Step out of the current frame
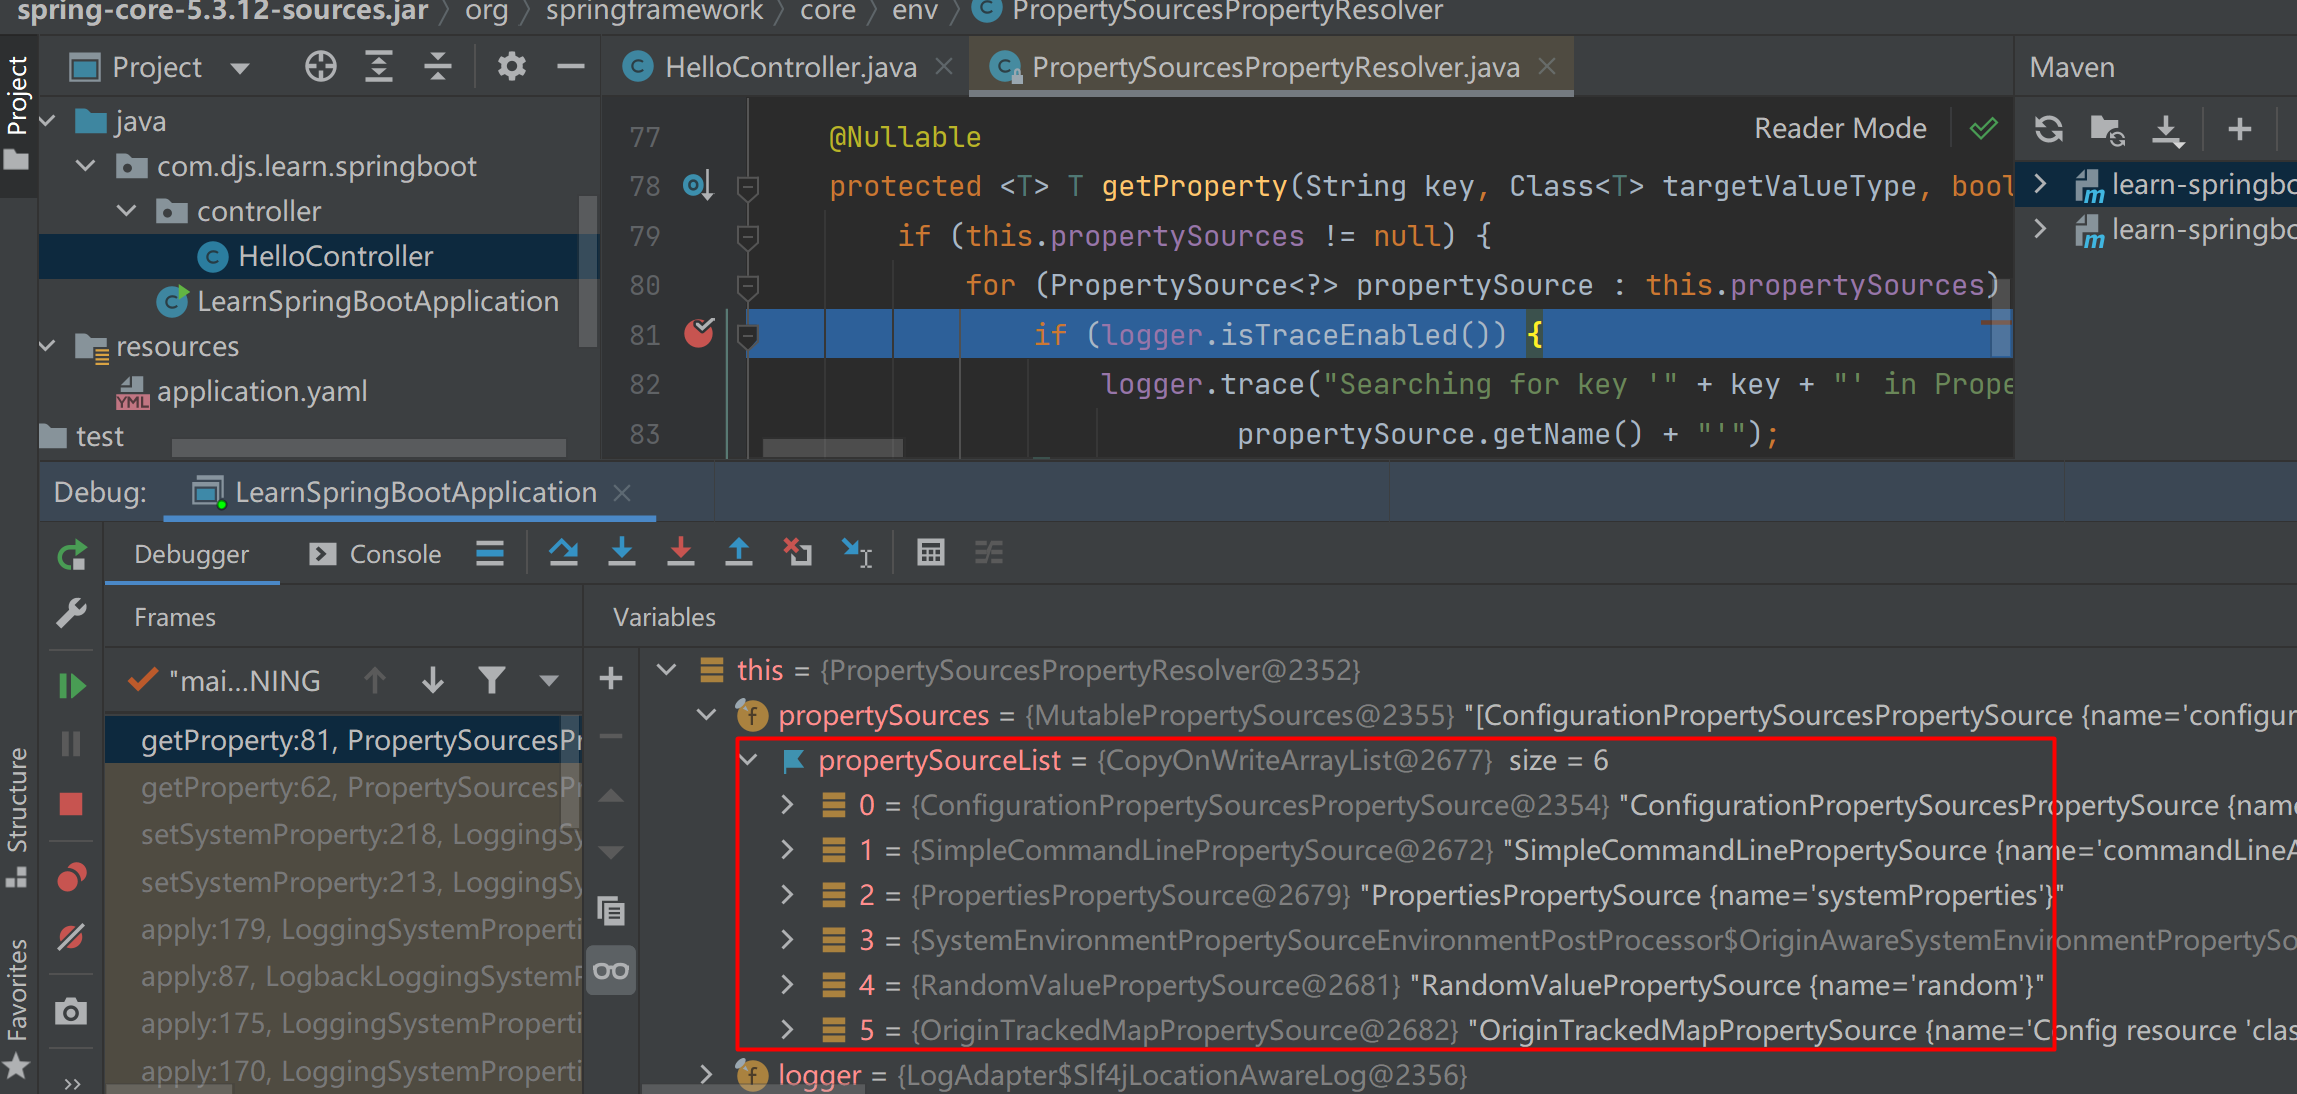 738,552
